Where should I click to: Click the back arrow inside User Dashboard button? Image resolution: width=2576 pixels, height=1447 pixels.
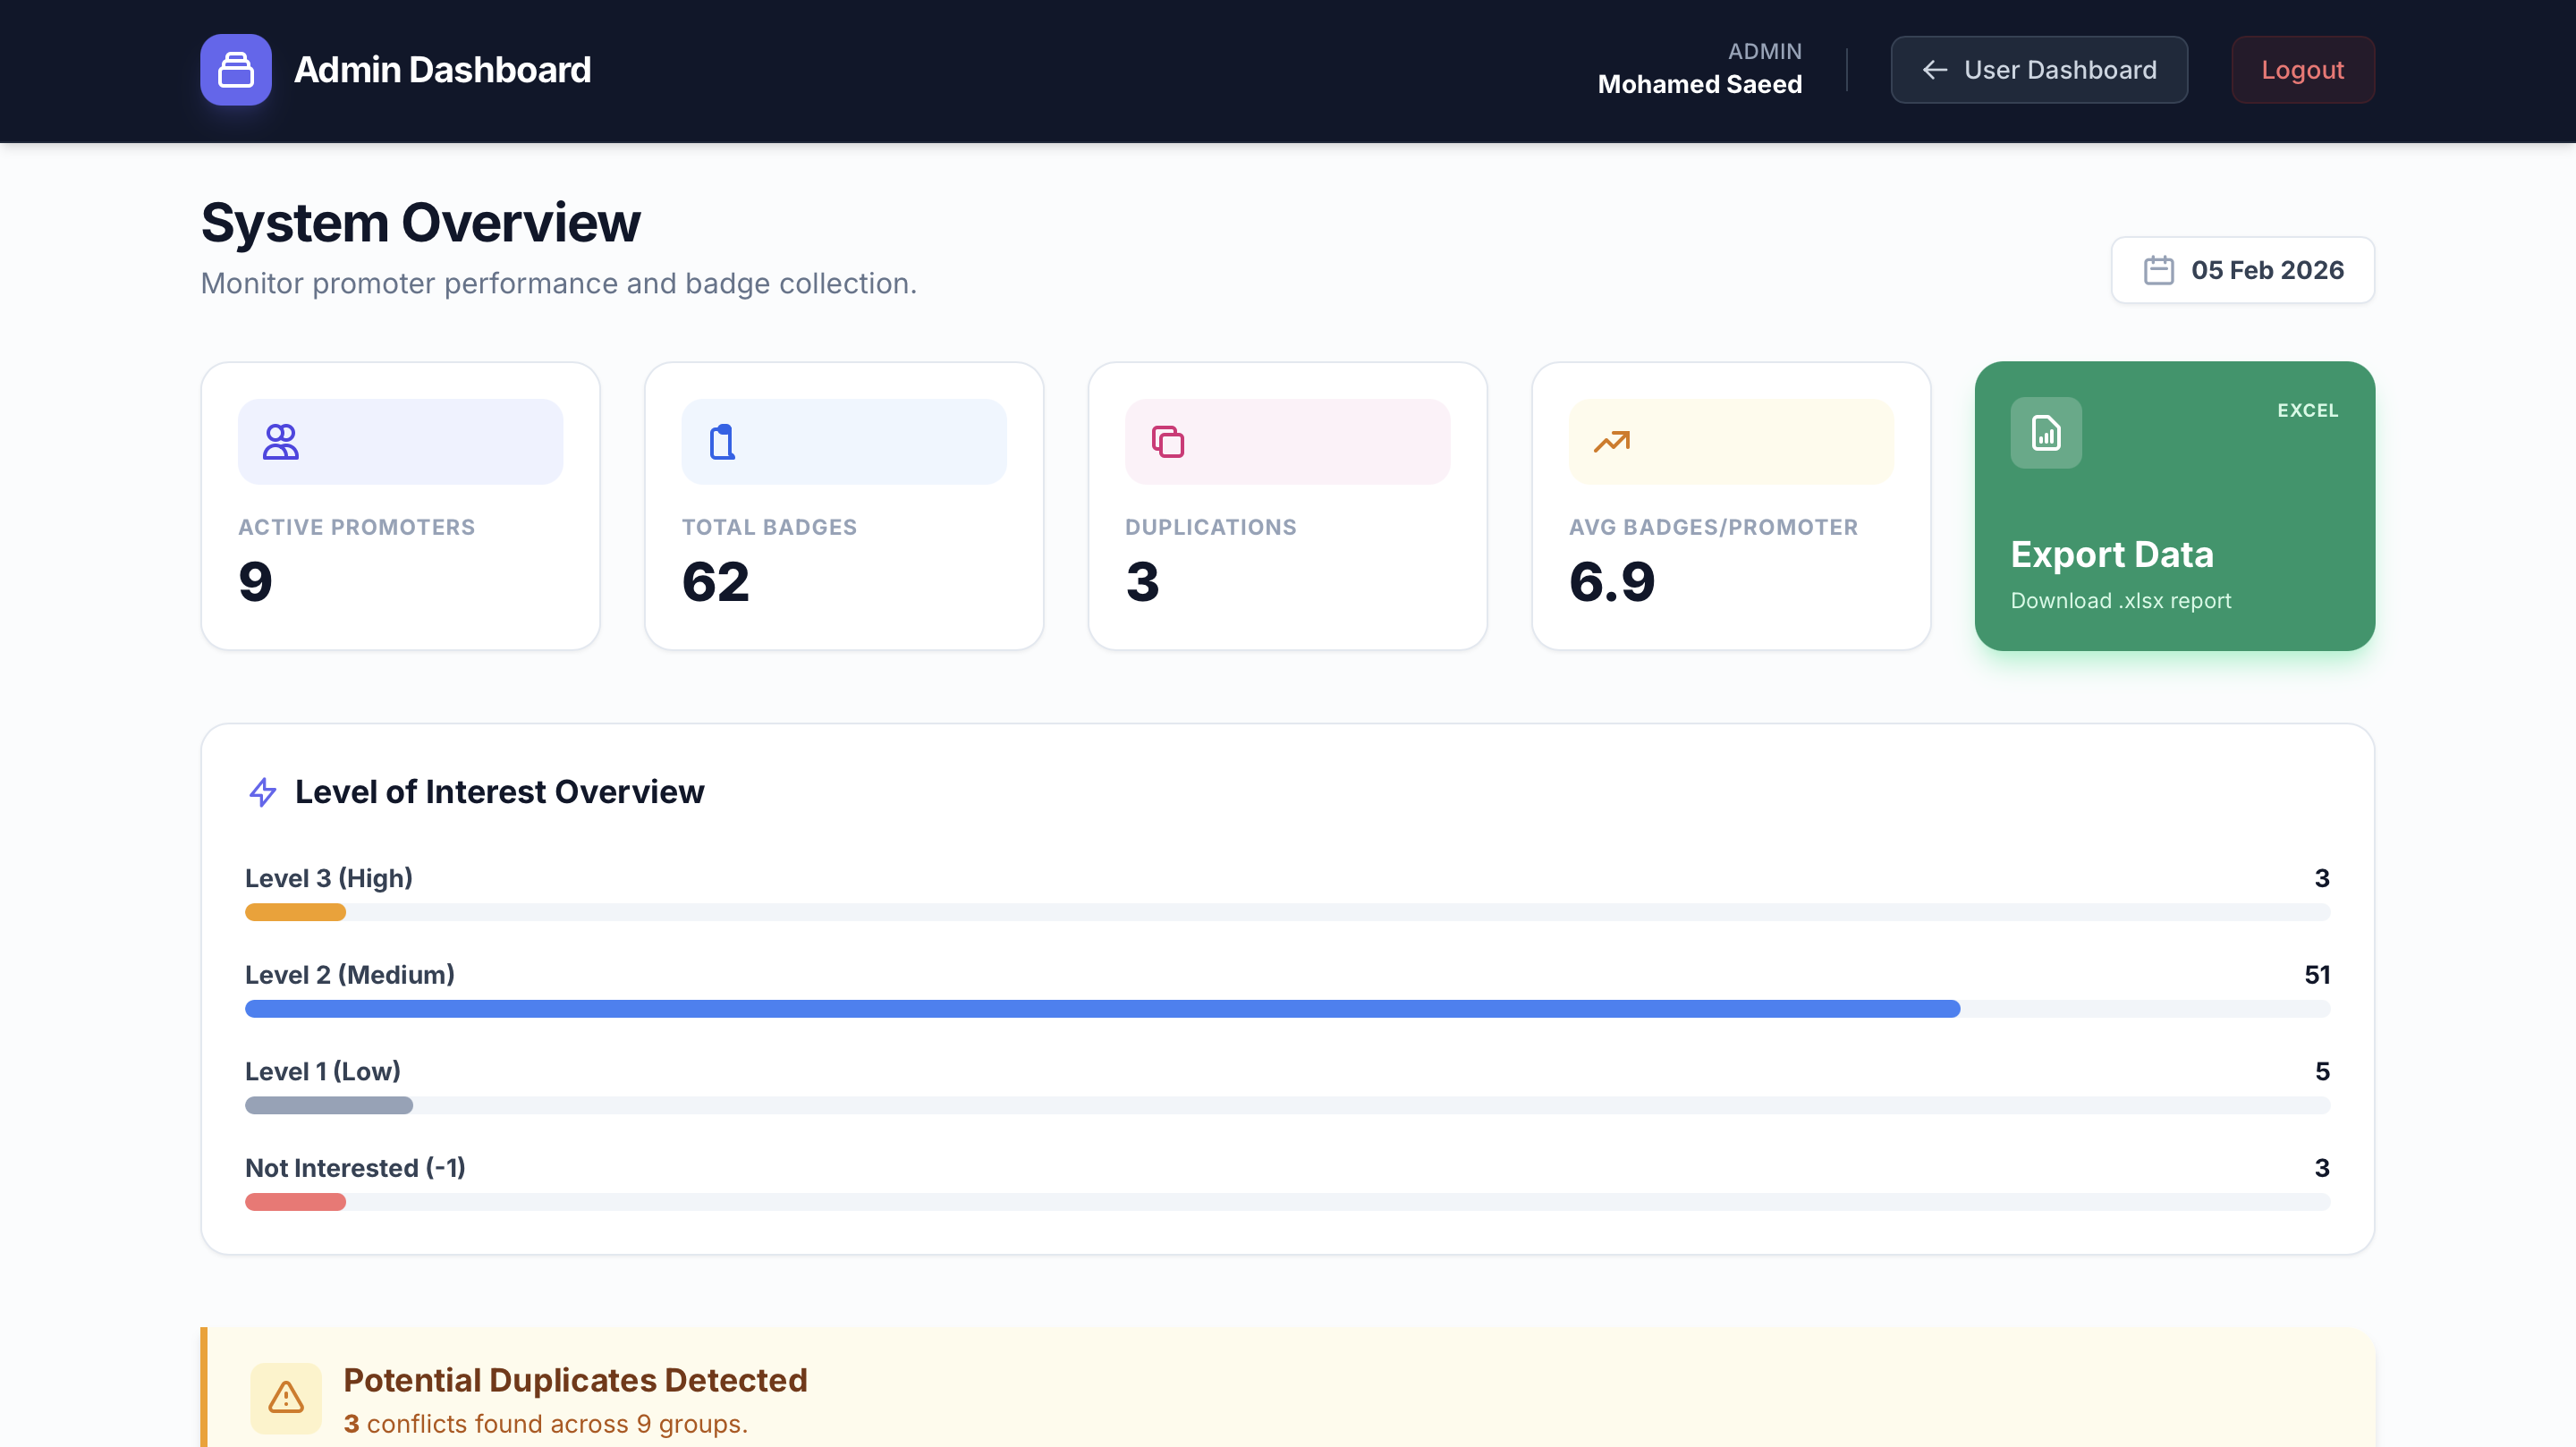click(x=1935, y=69)
